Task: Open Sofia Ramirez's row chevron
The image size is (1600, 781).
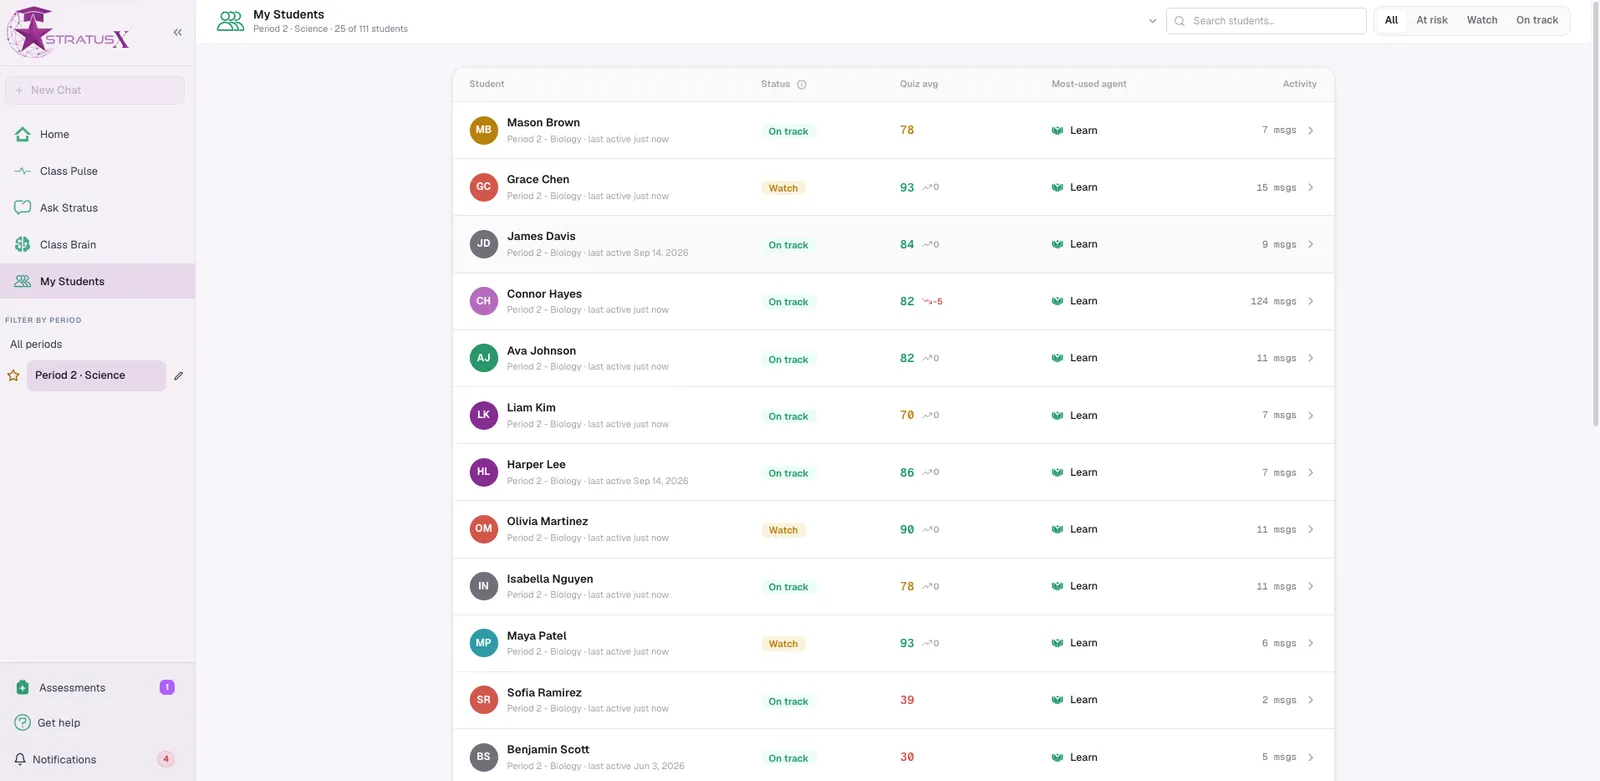Action: (1311, 700)
